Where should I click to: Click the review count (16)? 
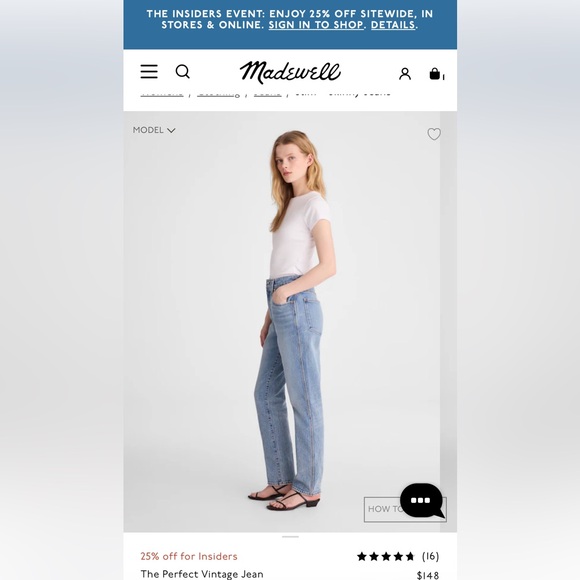point(430,556)
